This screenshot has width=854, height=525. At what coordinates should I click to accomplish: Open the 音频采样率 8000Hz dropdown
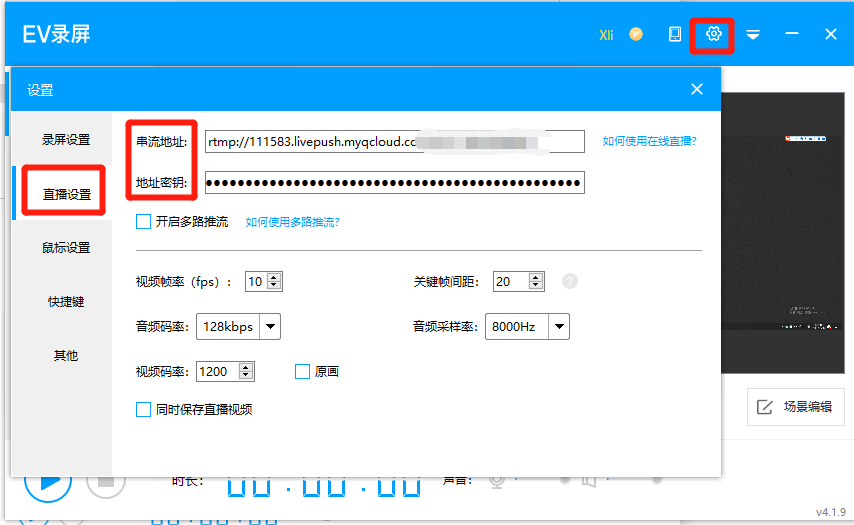point(559,326)
